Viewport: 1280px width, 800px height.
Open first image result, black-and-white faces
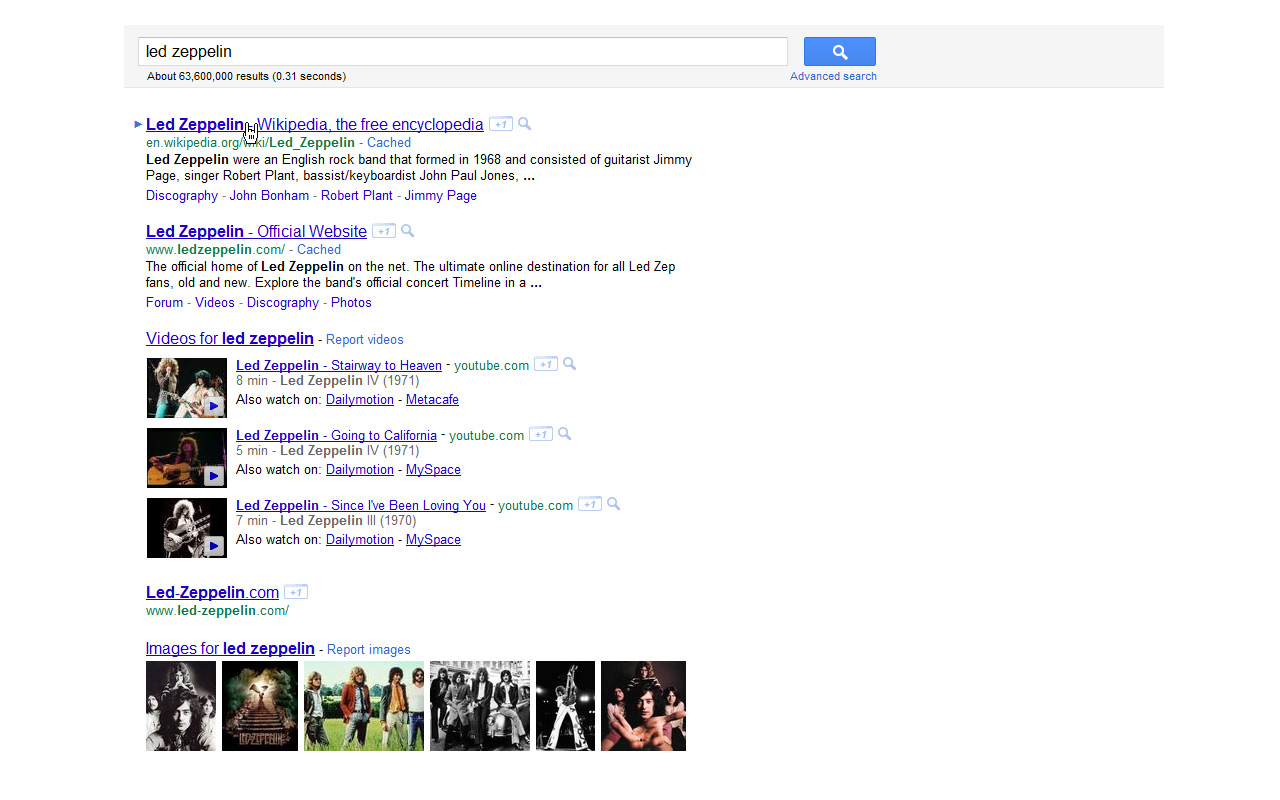[181, 706]
